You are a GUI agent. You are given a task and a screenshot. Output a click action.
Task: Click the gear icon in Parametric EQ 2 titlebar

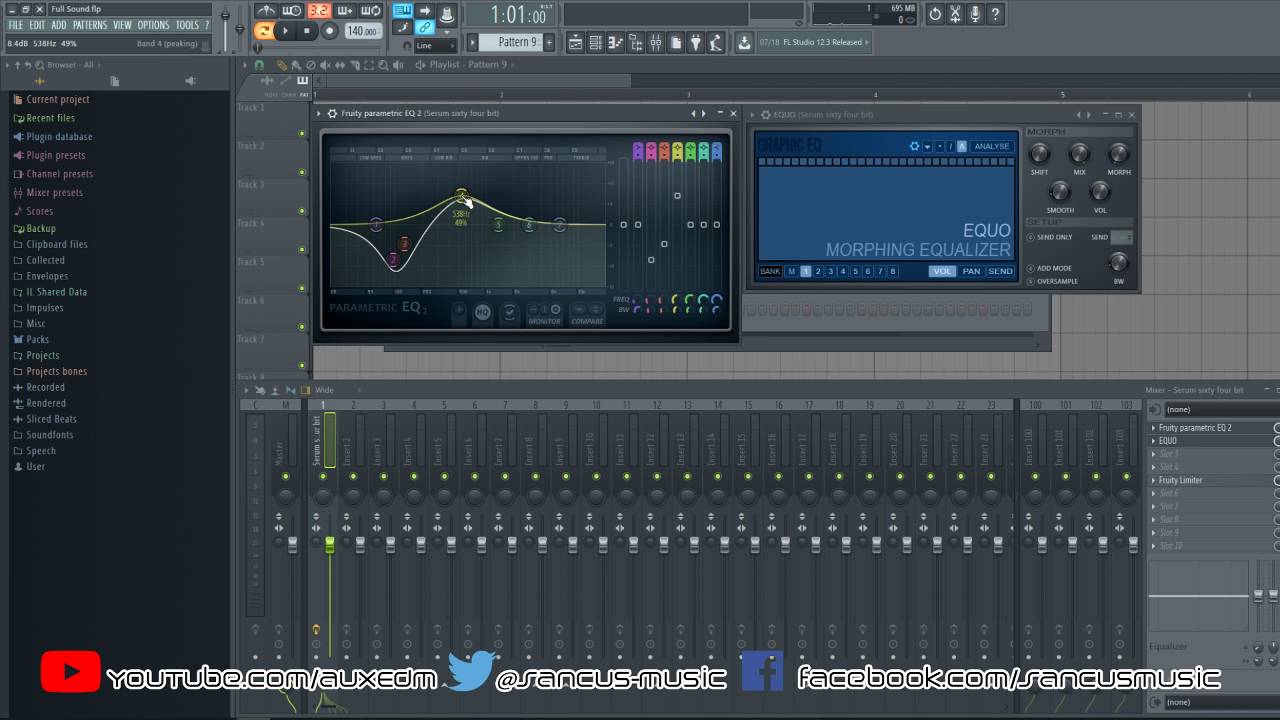click(332, 114)
